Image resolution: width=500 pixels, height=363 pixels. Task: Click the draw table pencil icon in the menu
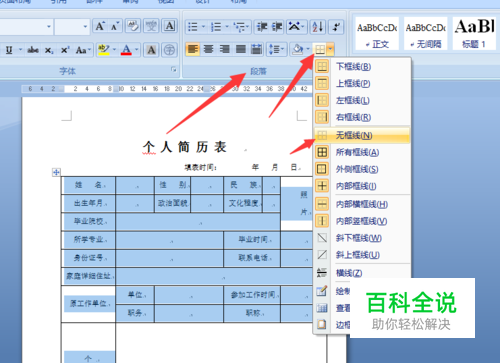point(322,291)
